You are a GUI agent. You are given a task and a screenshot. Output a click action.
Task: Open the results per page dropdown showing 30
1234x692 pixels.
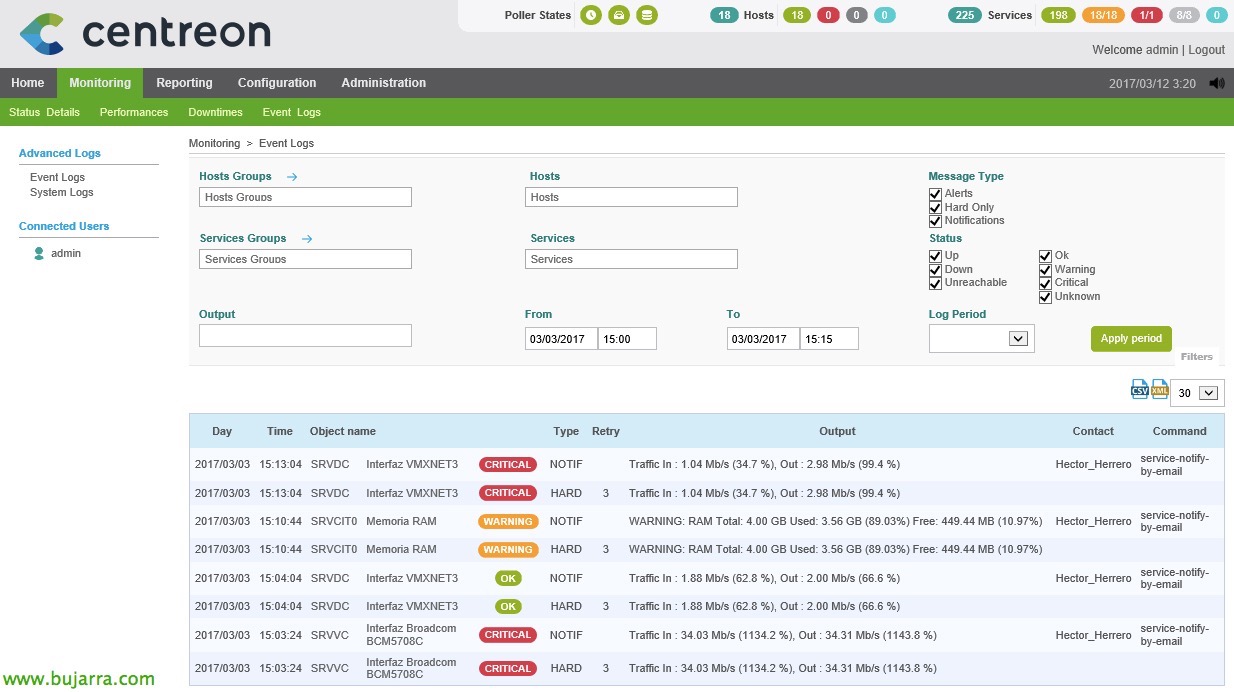click(1196, 393)
